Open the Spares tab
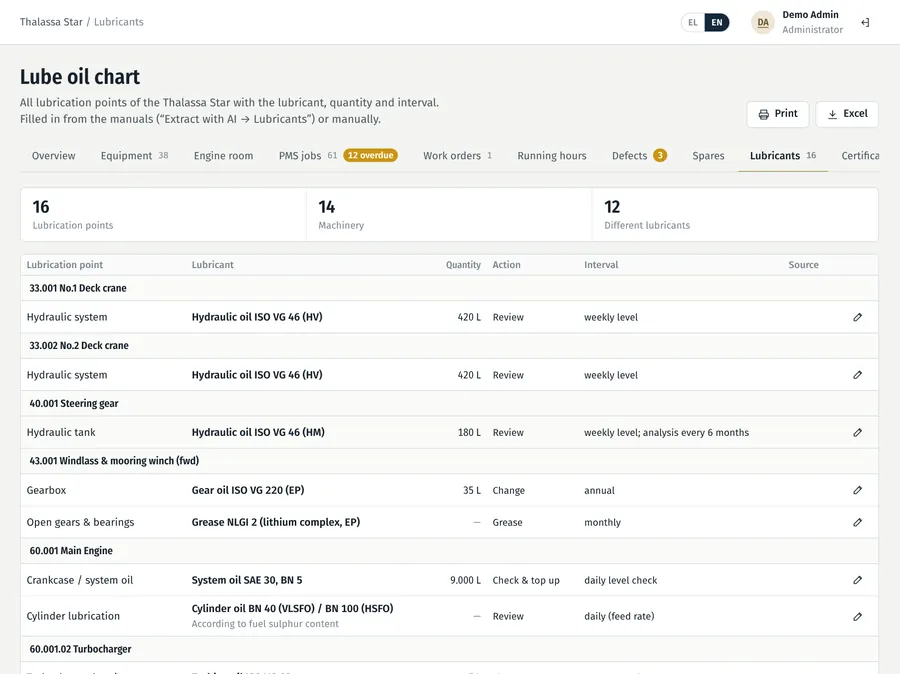This screenshot has width=900, height=674. tap(708, 156)
